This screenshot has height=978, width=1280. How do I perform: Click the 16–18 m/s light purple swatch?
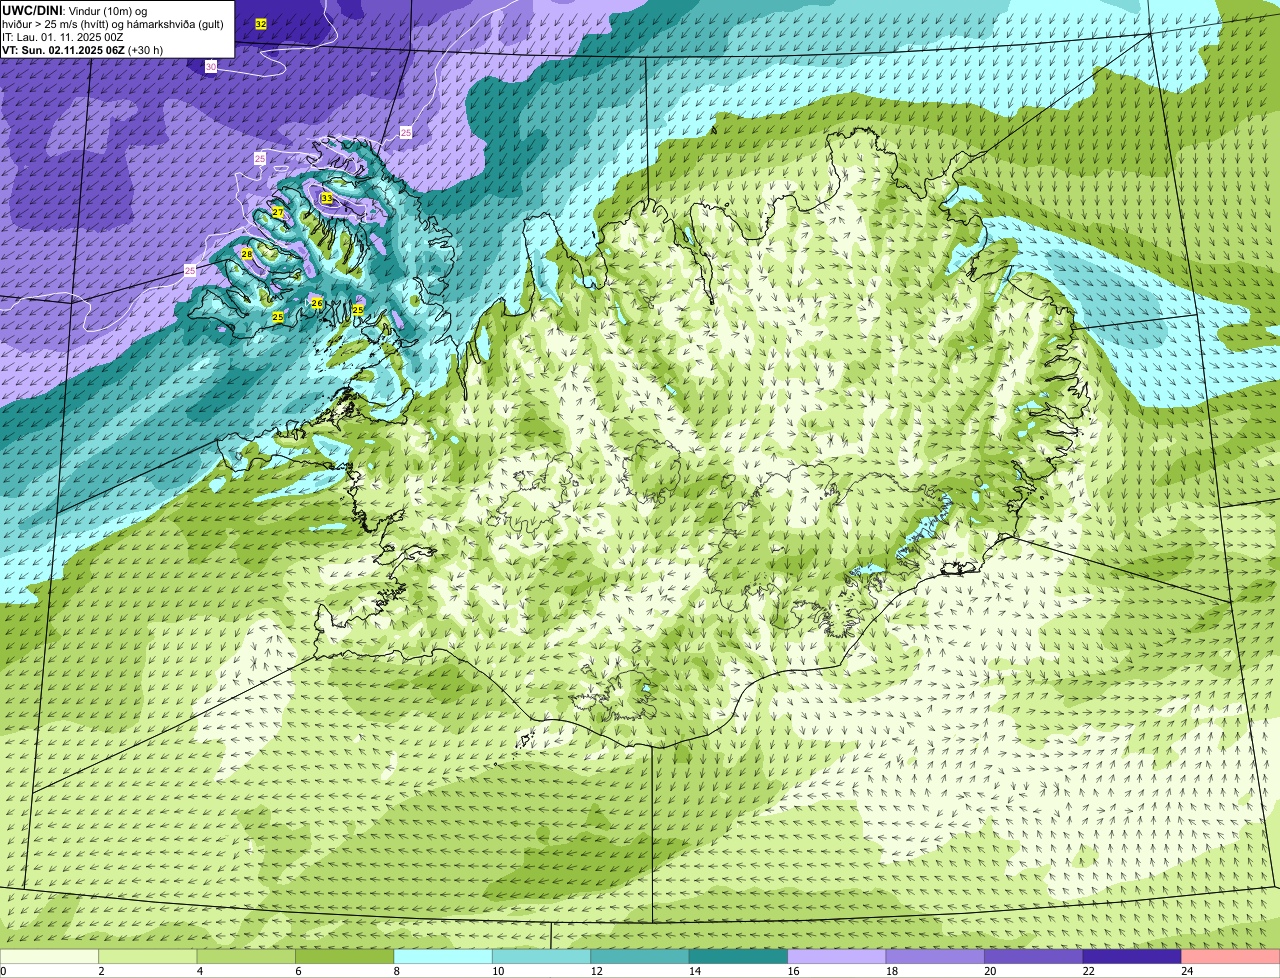click(x=837, y=956)
